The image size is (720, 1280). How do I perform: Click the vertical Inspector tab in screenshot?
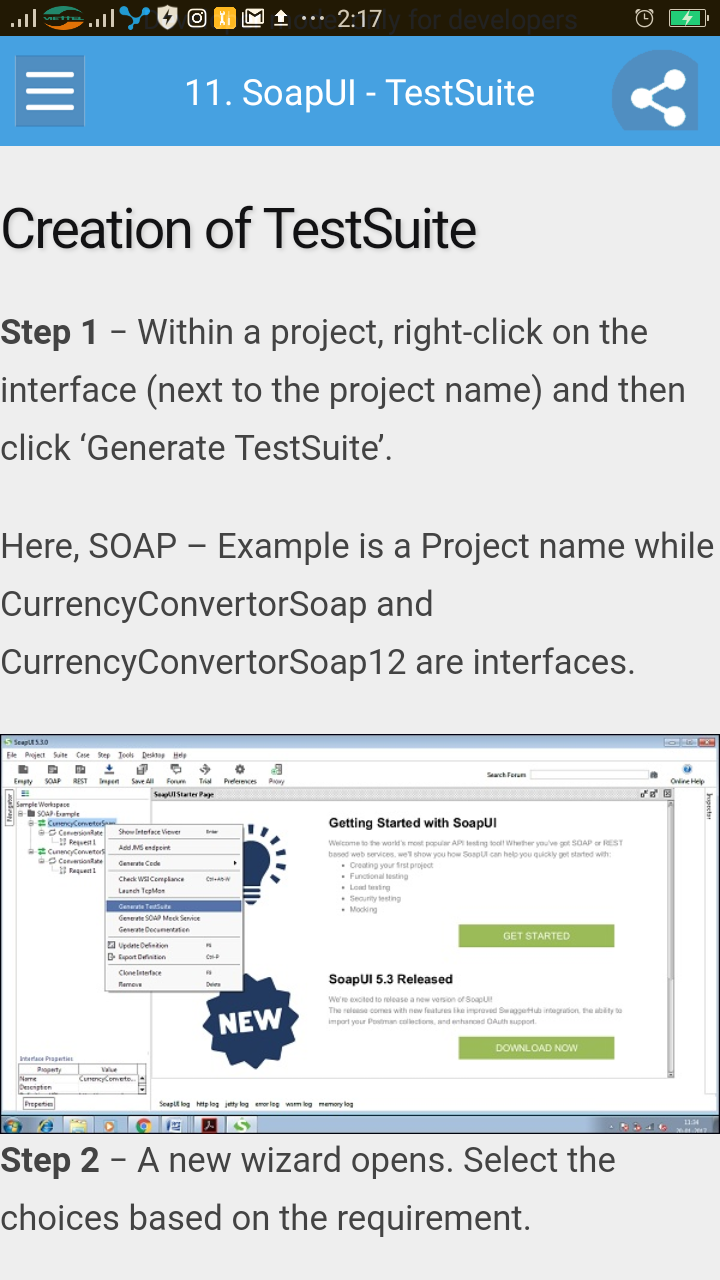point(711,808)
